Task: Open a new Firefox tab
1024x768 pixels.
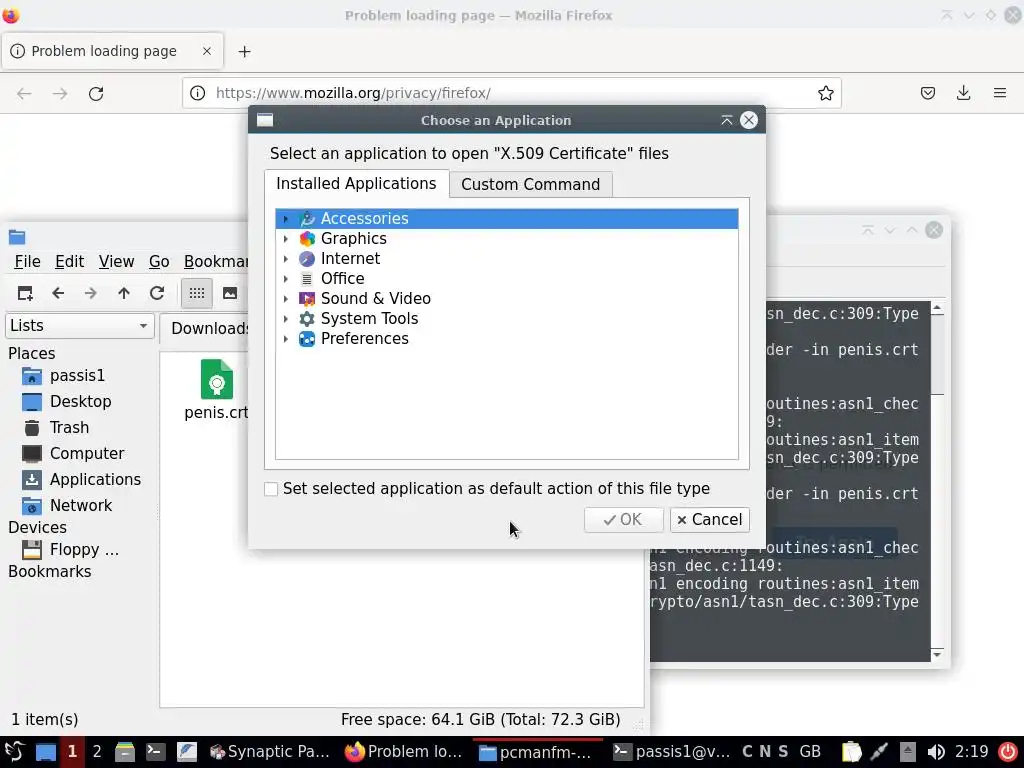Action: (x=244, y=52)
